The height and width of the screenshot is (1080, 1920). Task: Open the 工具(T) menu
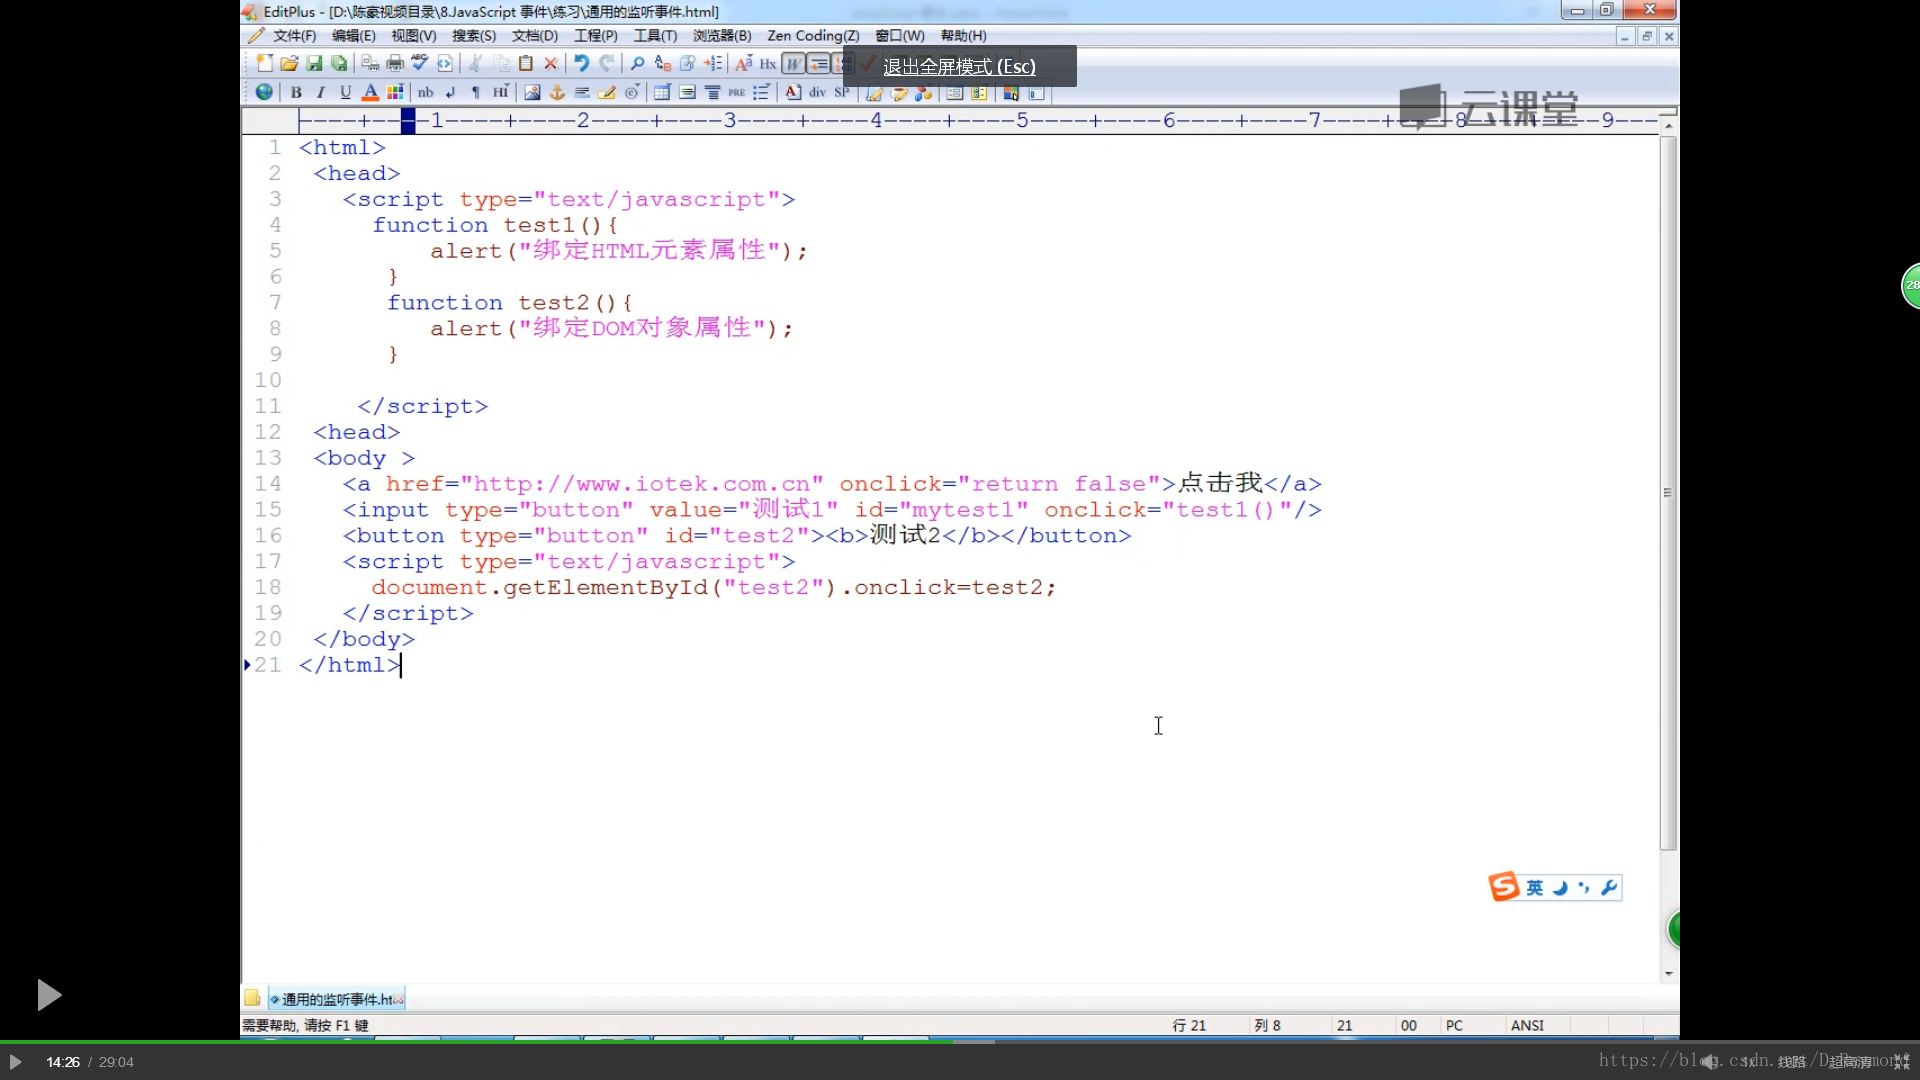coord(655,36)
